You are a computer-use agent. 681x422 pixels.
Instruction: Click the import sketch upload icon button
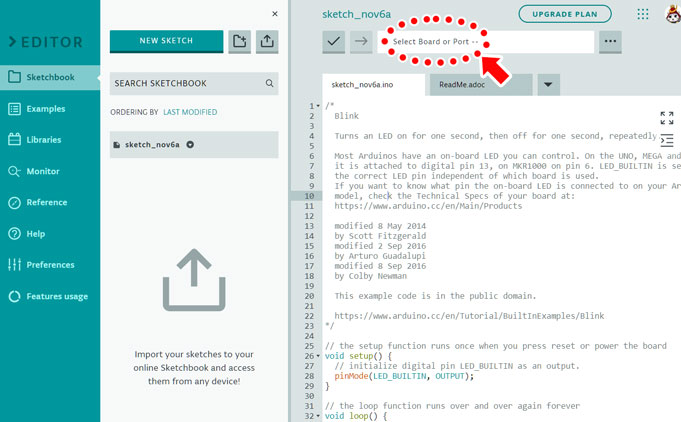click(x=267, y=41)
